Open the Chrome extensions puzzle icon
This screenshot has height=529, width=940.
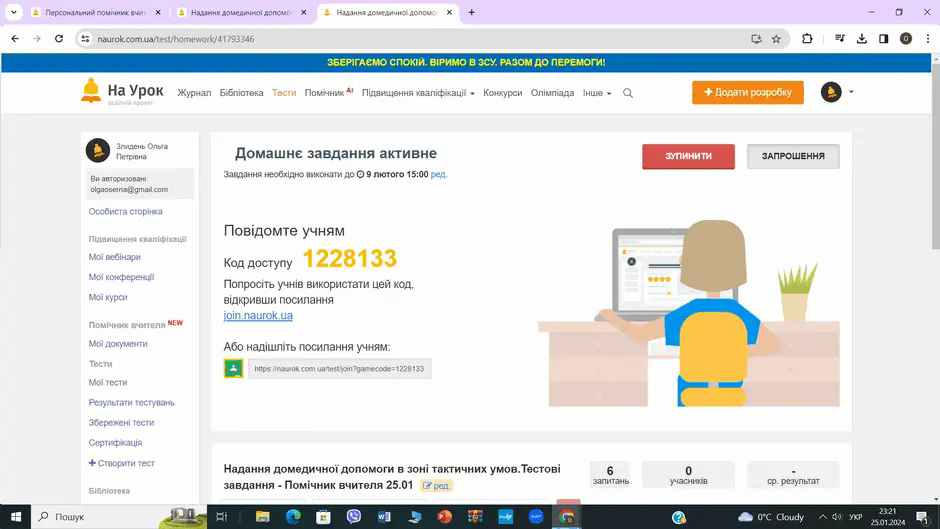click(x=807, y=39)
